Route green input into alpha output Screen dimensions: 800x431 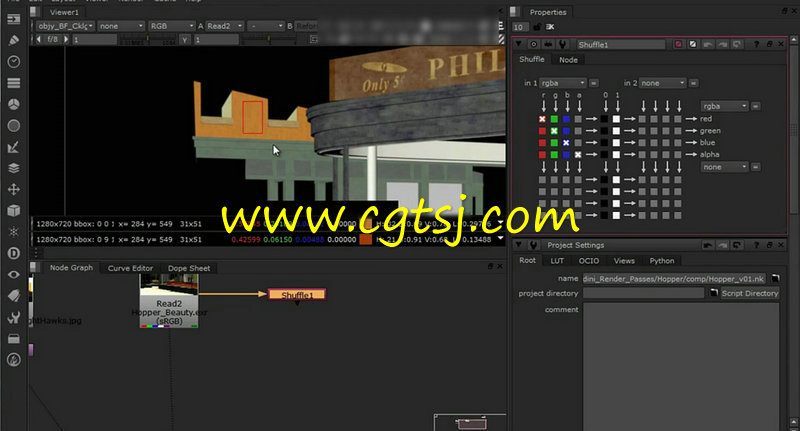pyautogui.click(x=554, y=155)
